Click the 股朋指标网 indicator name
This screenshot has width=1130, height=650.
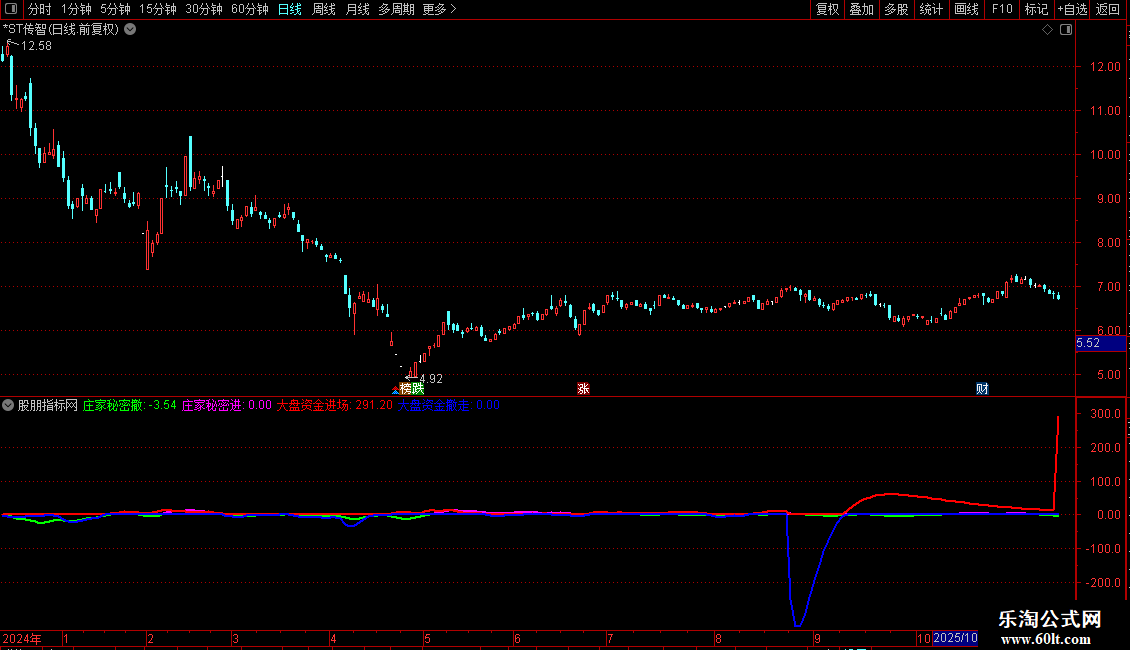point(48,406)
